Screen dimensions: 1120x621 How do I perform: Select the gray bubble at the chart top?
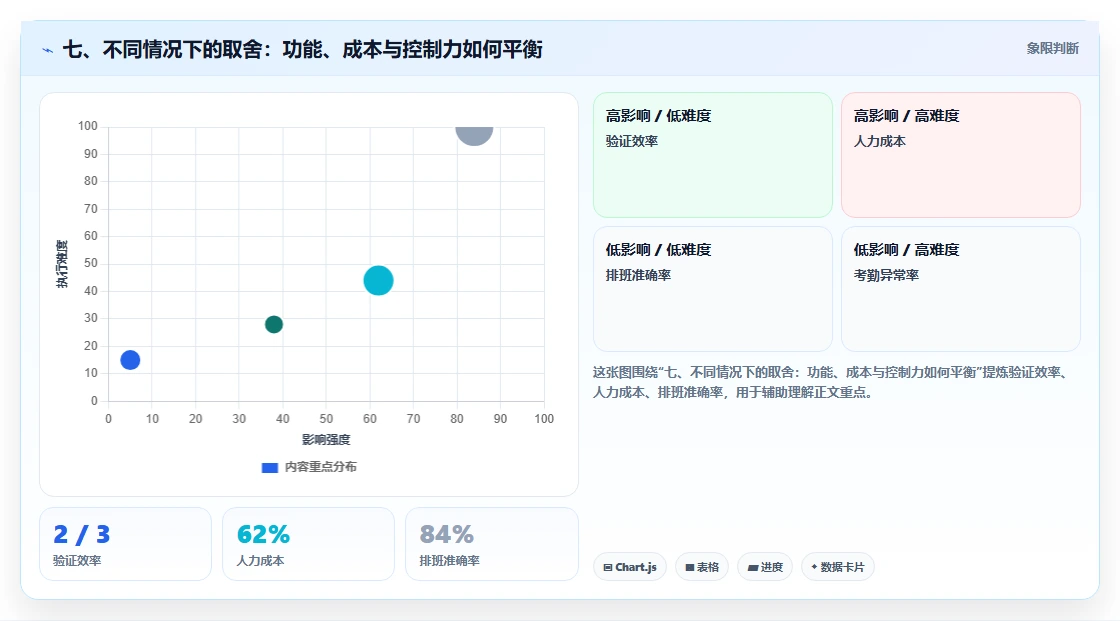point(474,134)
